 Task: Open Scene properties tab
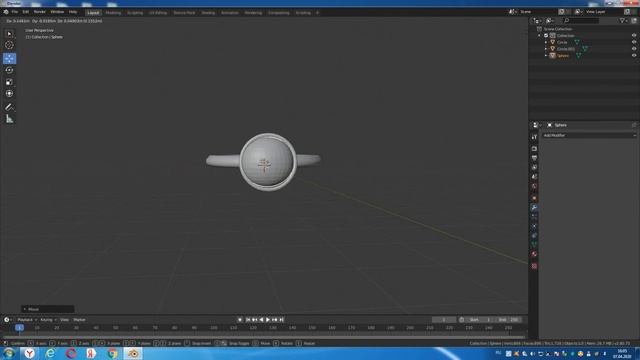click(534, 177)
